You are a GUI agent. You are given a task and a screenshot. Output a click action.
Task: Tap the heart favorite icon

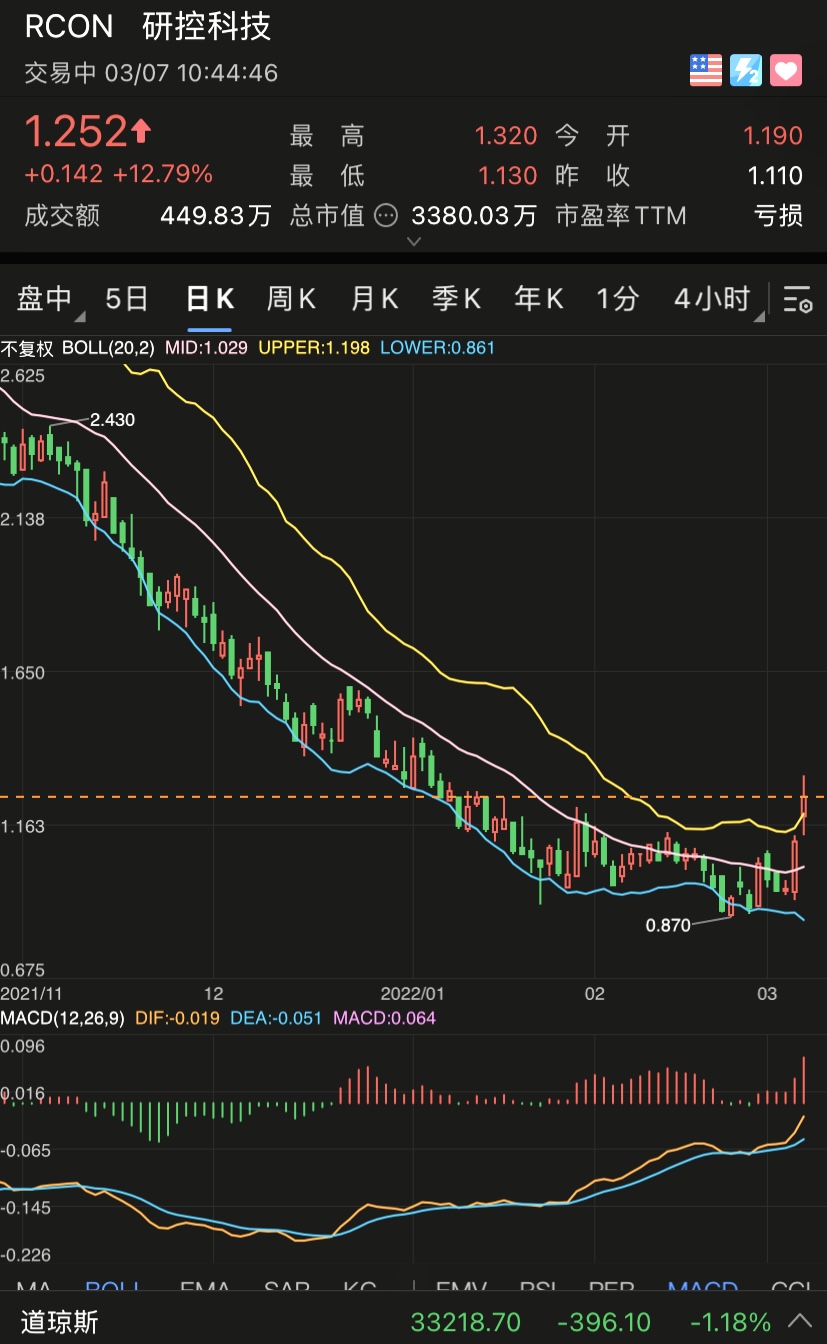[x=786, y=70]
